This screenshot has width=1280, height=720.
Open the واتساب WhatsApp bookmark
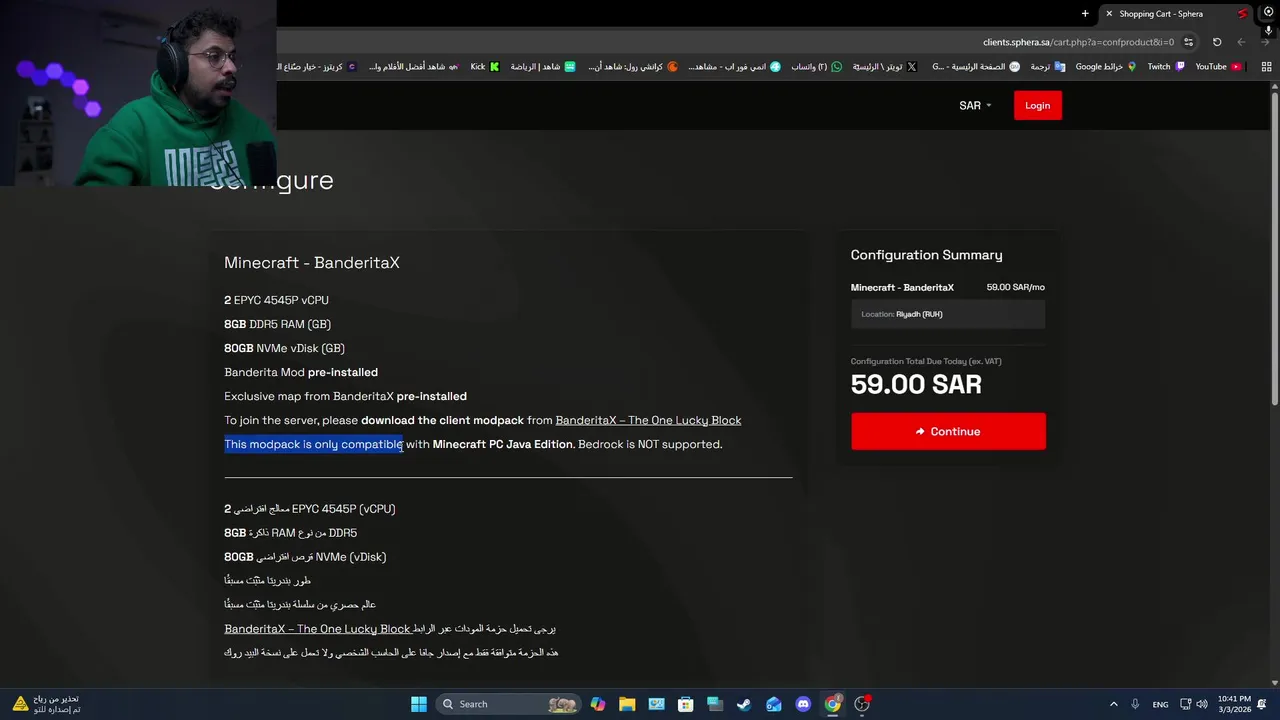[816, 67]
